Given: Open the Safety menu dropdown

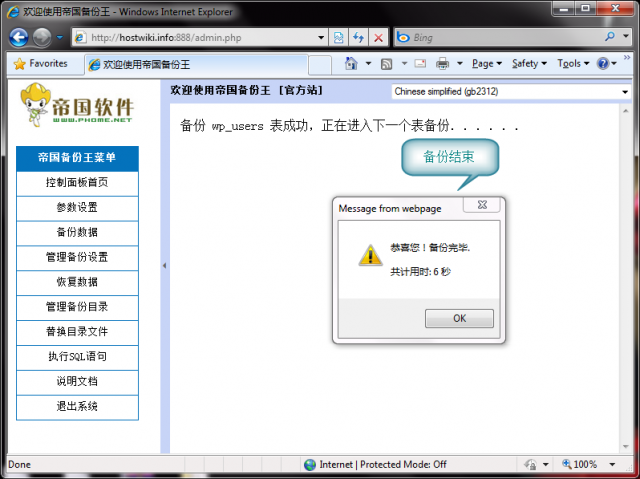Looking at the screenshot, I should [528, 64].
